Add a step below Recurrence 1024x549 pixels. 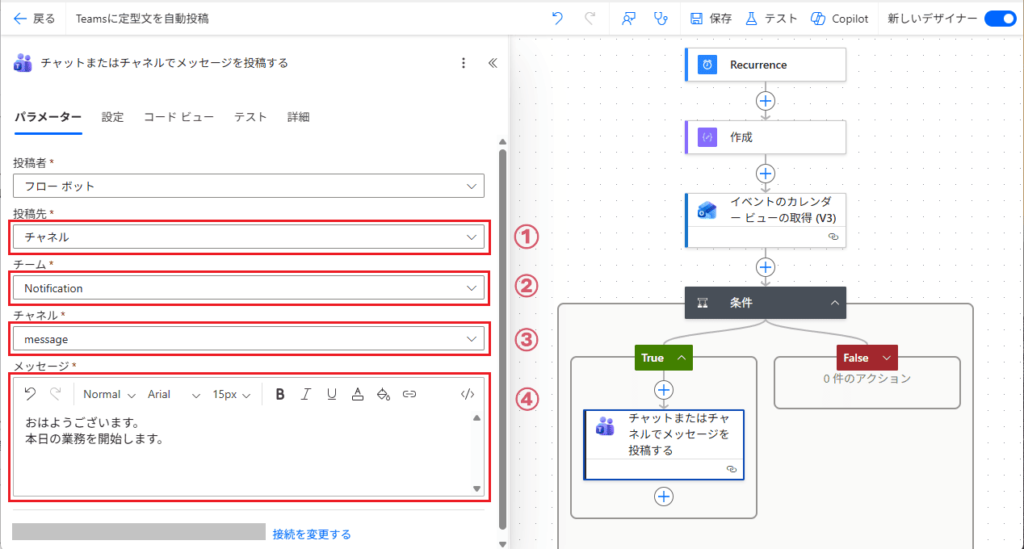[765, 101]
